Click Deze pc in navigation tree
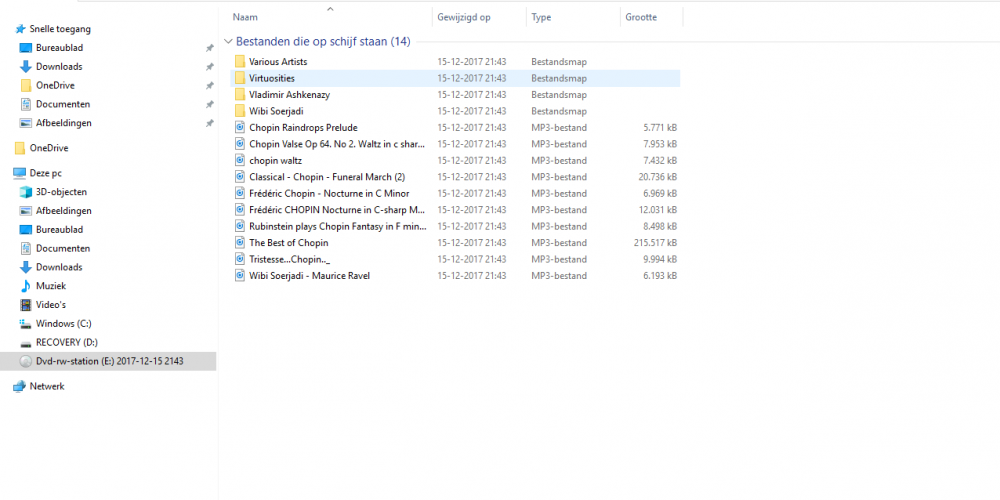The height and width of the screenshot is (500, 1000). point(46,173)
